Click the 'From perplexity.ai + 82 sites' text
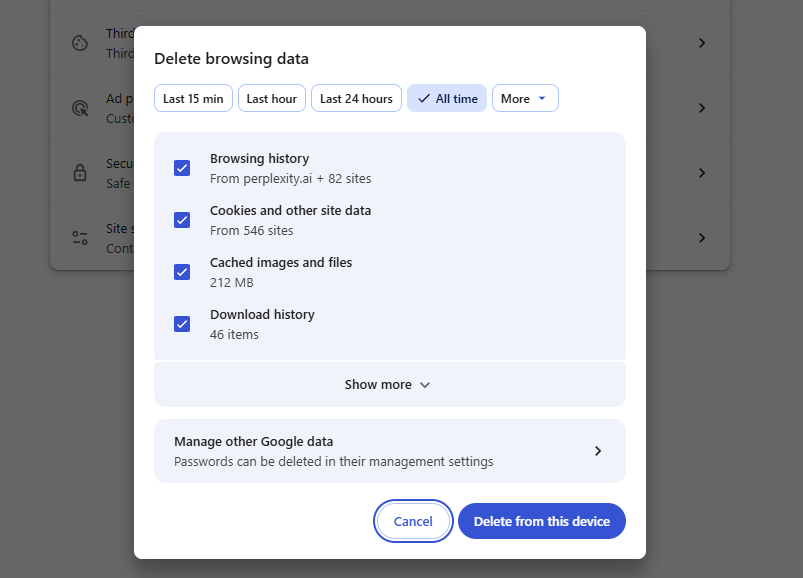803x578 pixels. (290, 179)
